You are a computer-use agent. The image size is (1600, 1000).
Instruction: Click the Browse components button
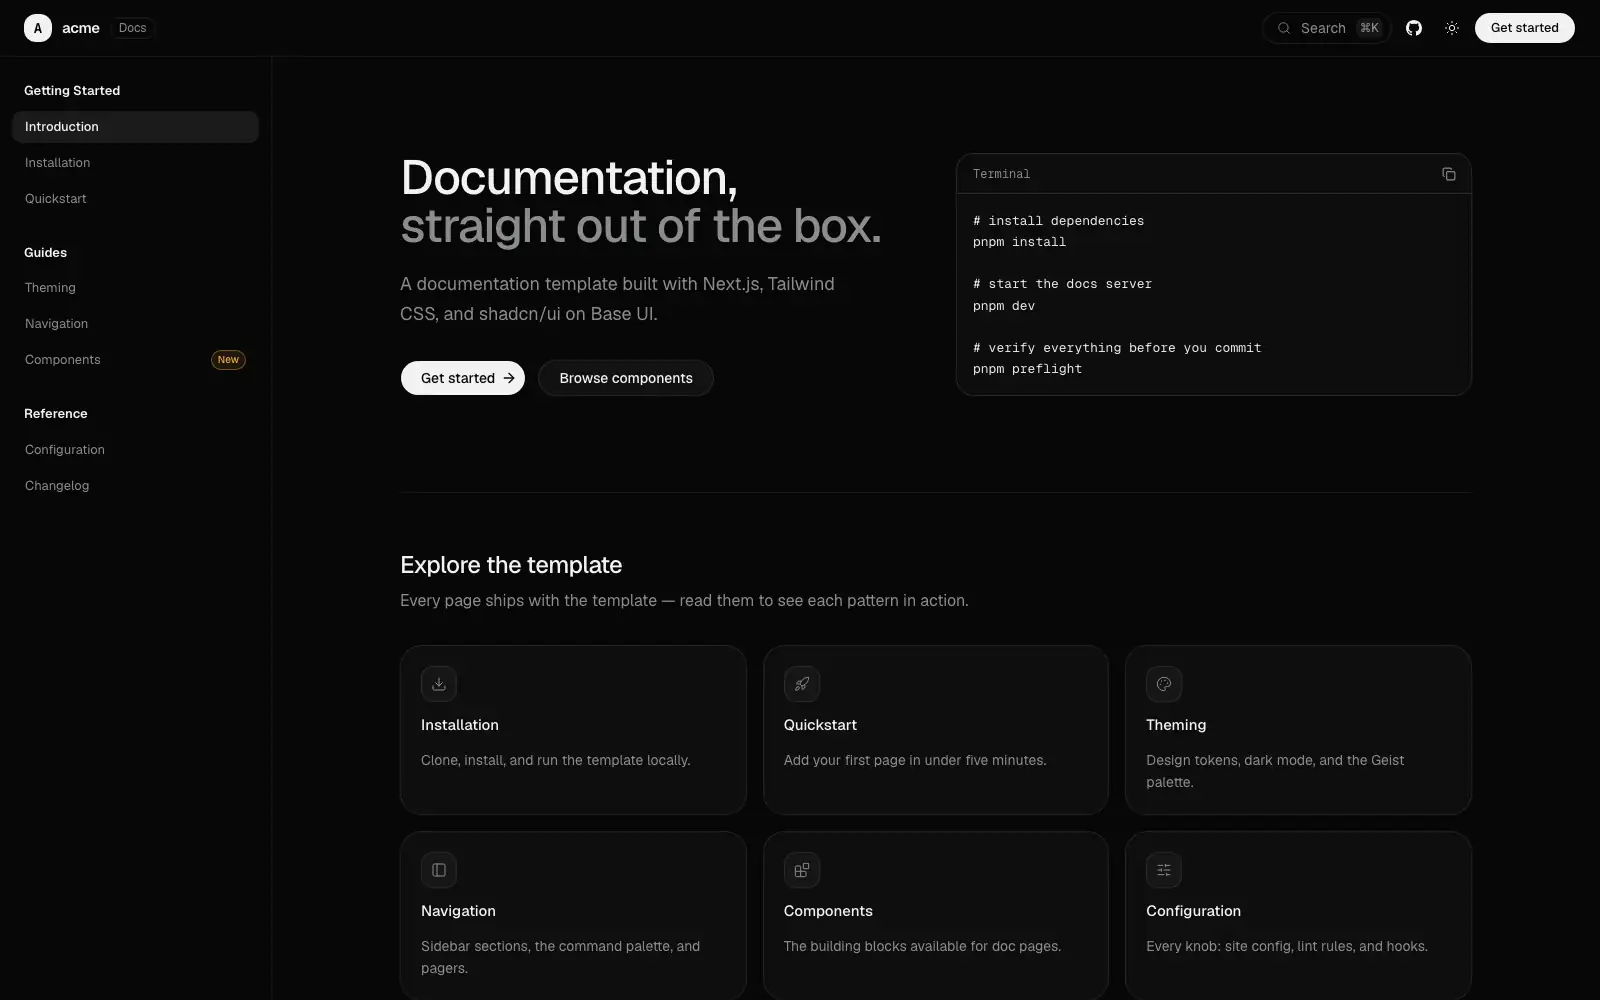point(626,378)
